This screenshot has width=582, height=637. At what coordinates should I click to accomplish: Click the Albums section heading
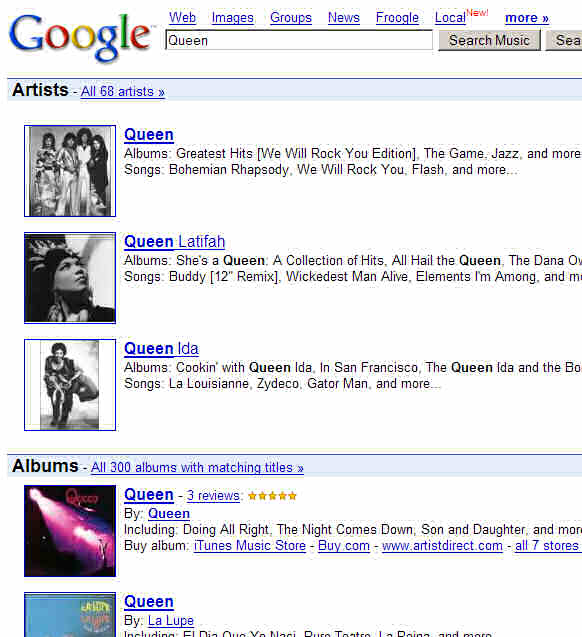click(45, 466)
